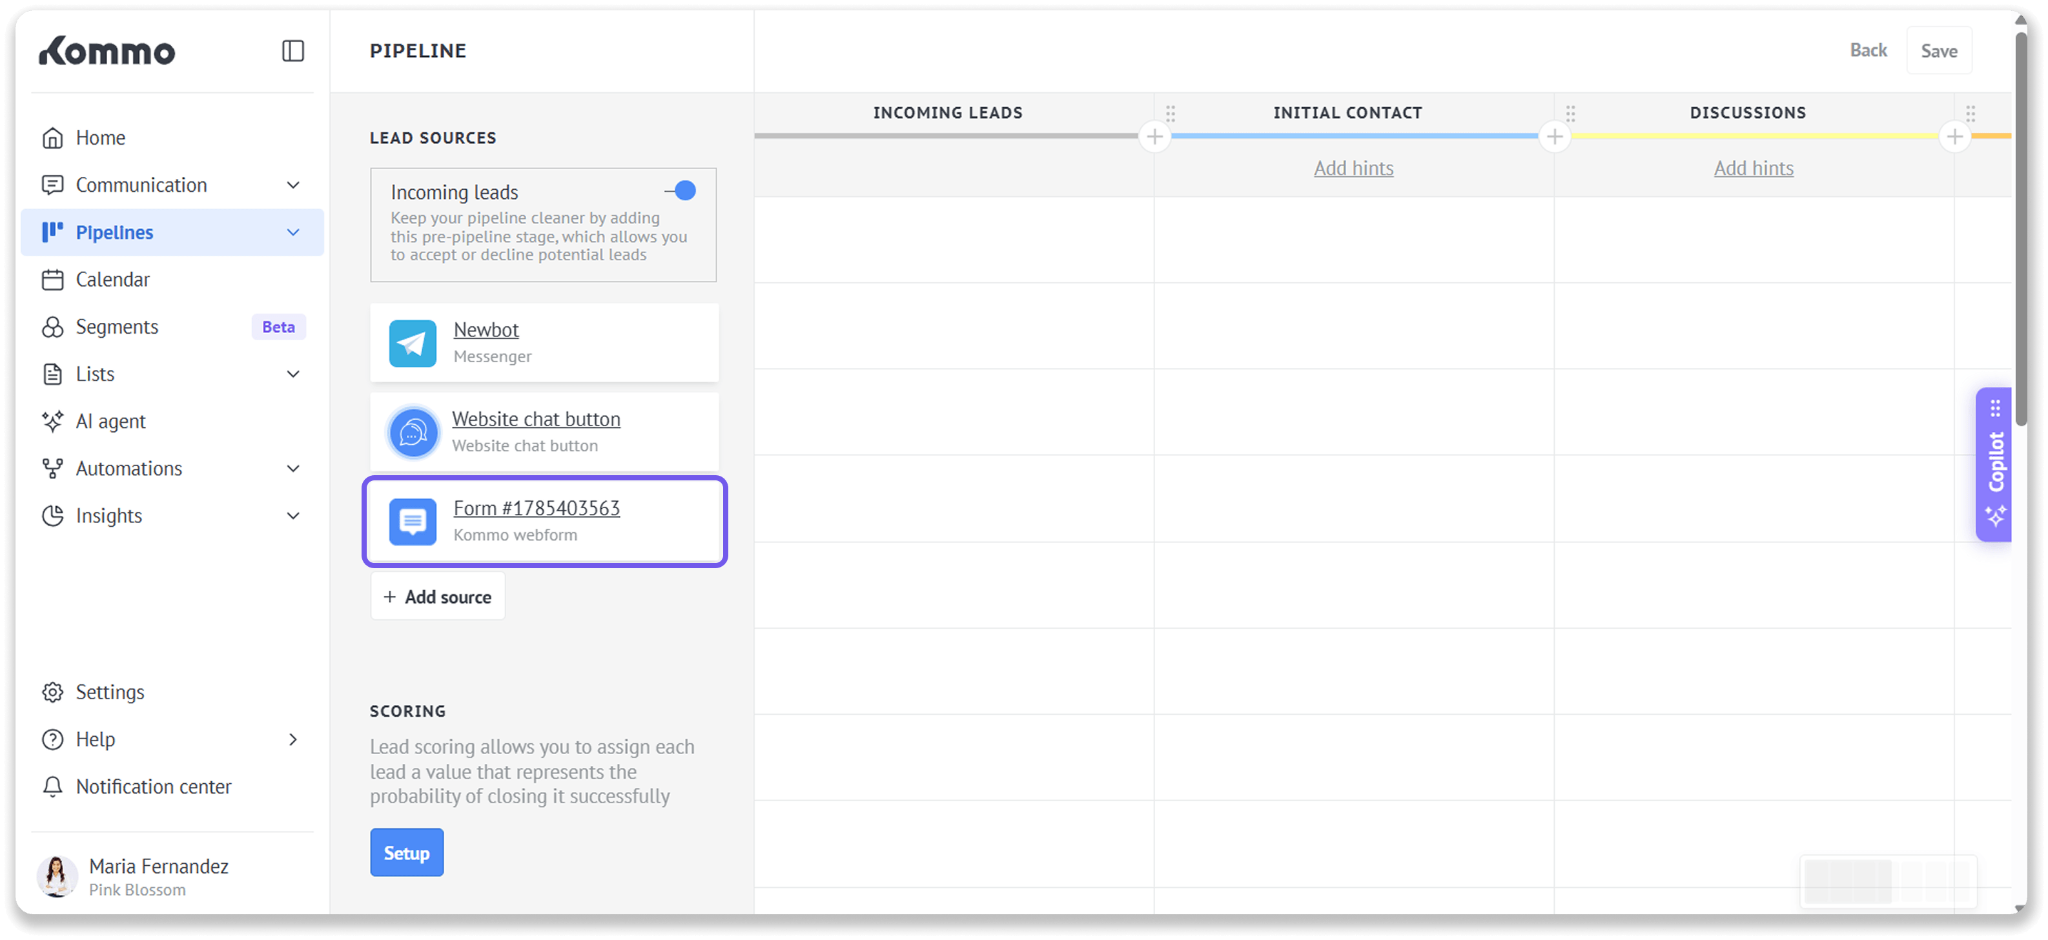Collapse the sidebar panel icon
Image resolution: width=2048 pixels, height=940 pixels.
click(x=293, y=51)
